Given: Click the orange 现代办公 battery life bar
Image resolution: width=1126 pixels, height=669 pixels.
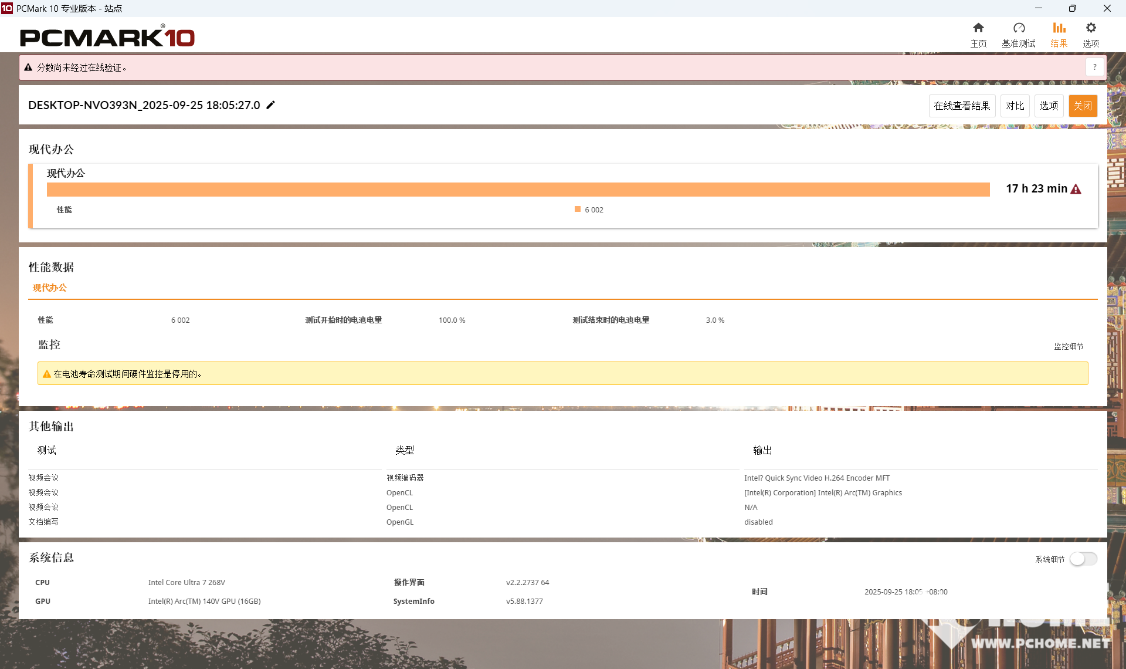Looking at the screenshot, I should tap(518, 190).
